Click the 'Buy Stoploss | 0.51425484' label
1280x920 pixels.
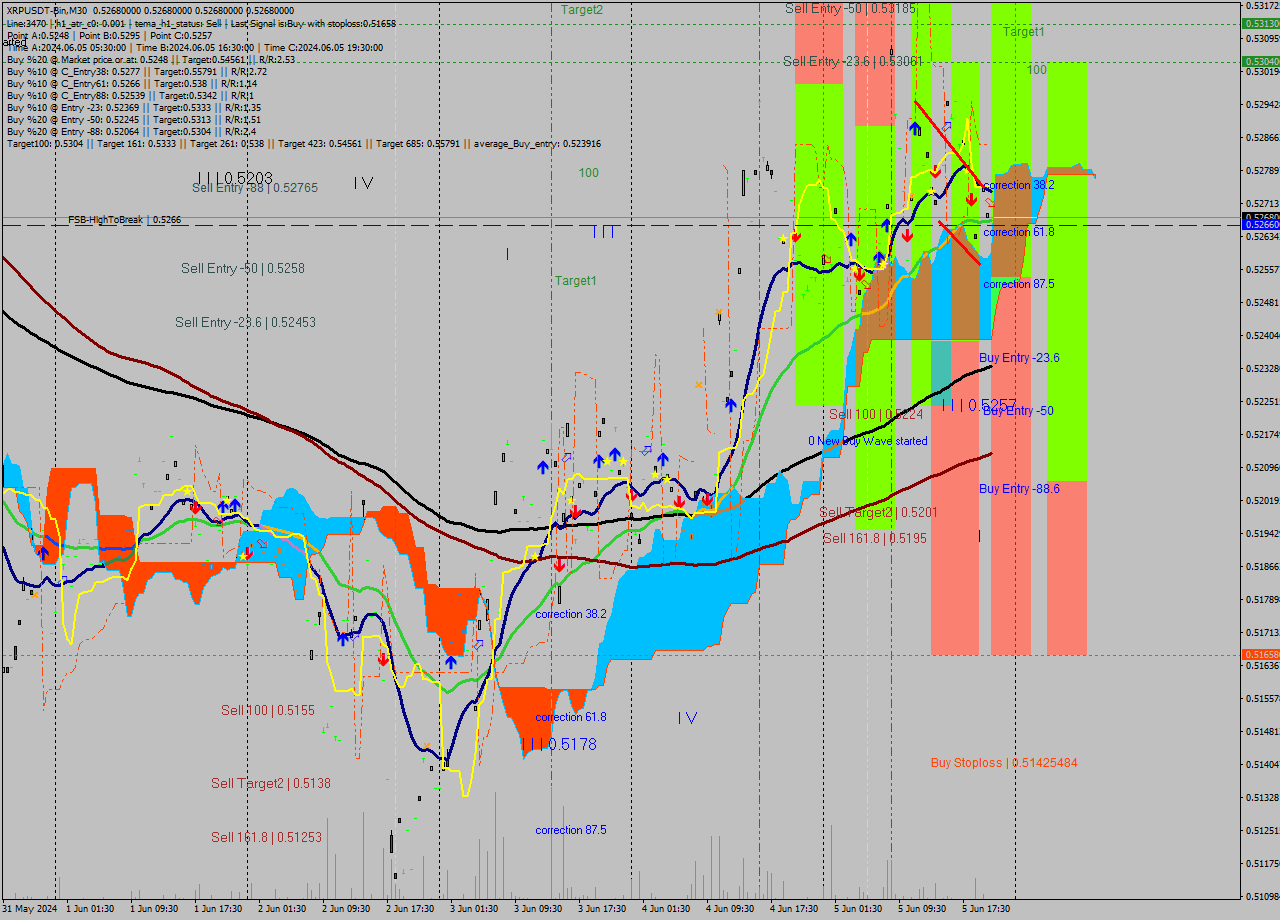(x=1004, y=763)
